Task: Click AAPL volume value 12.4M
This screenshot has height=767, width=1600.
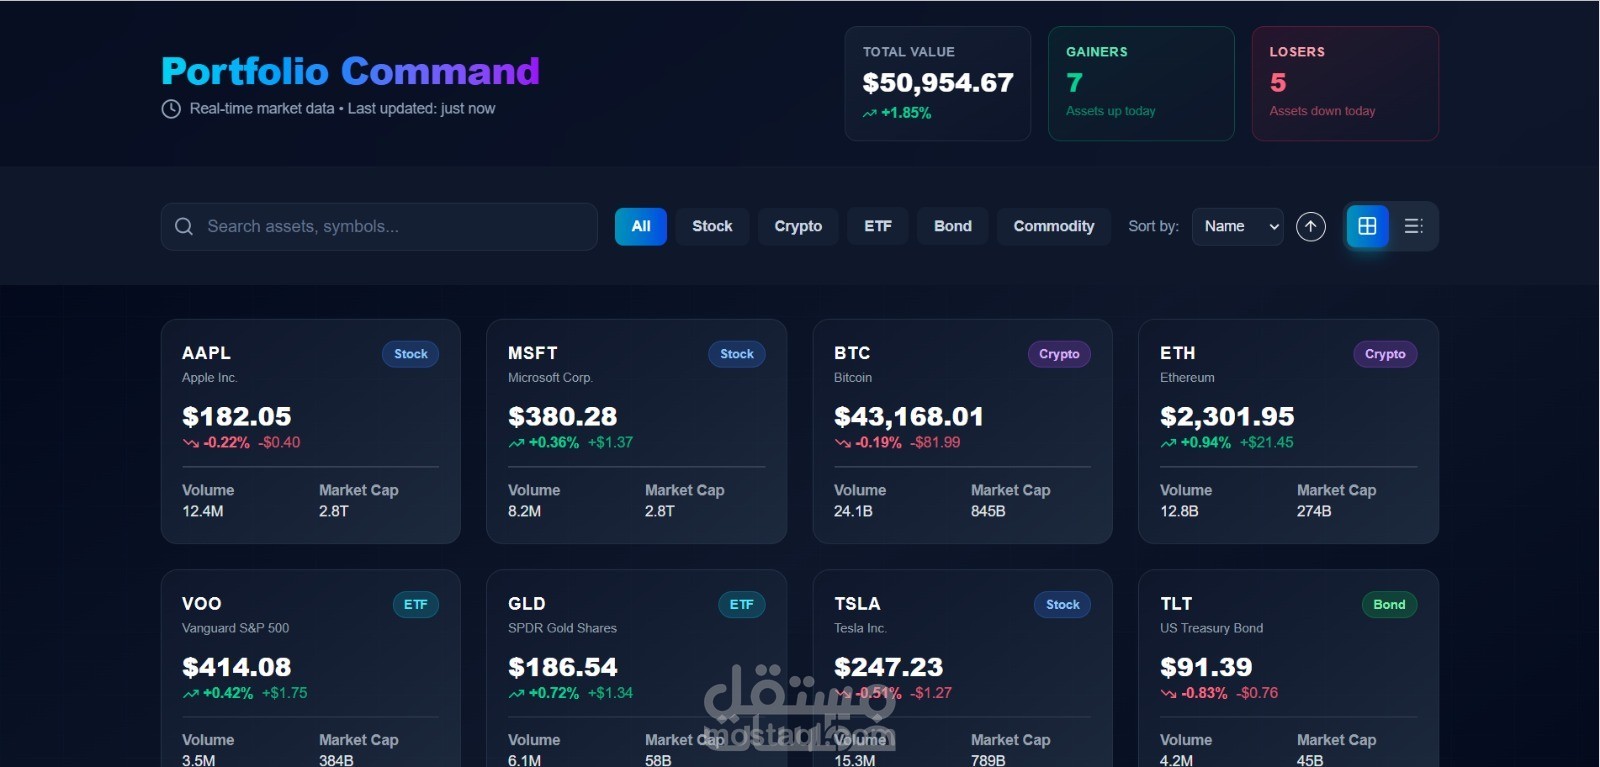Action: pyautogui.click(x=203, y=511)
